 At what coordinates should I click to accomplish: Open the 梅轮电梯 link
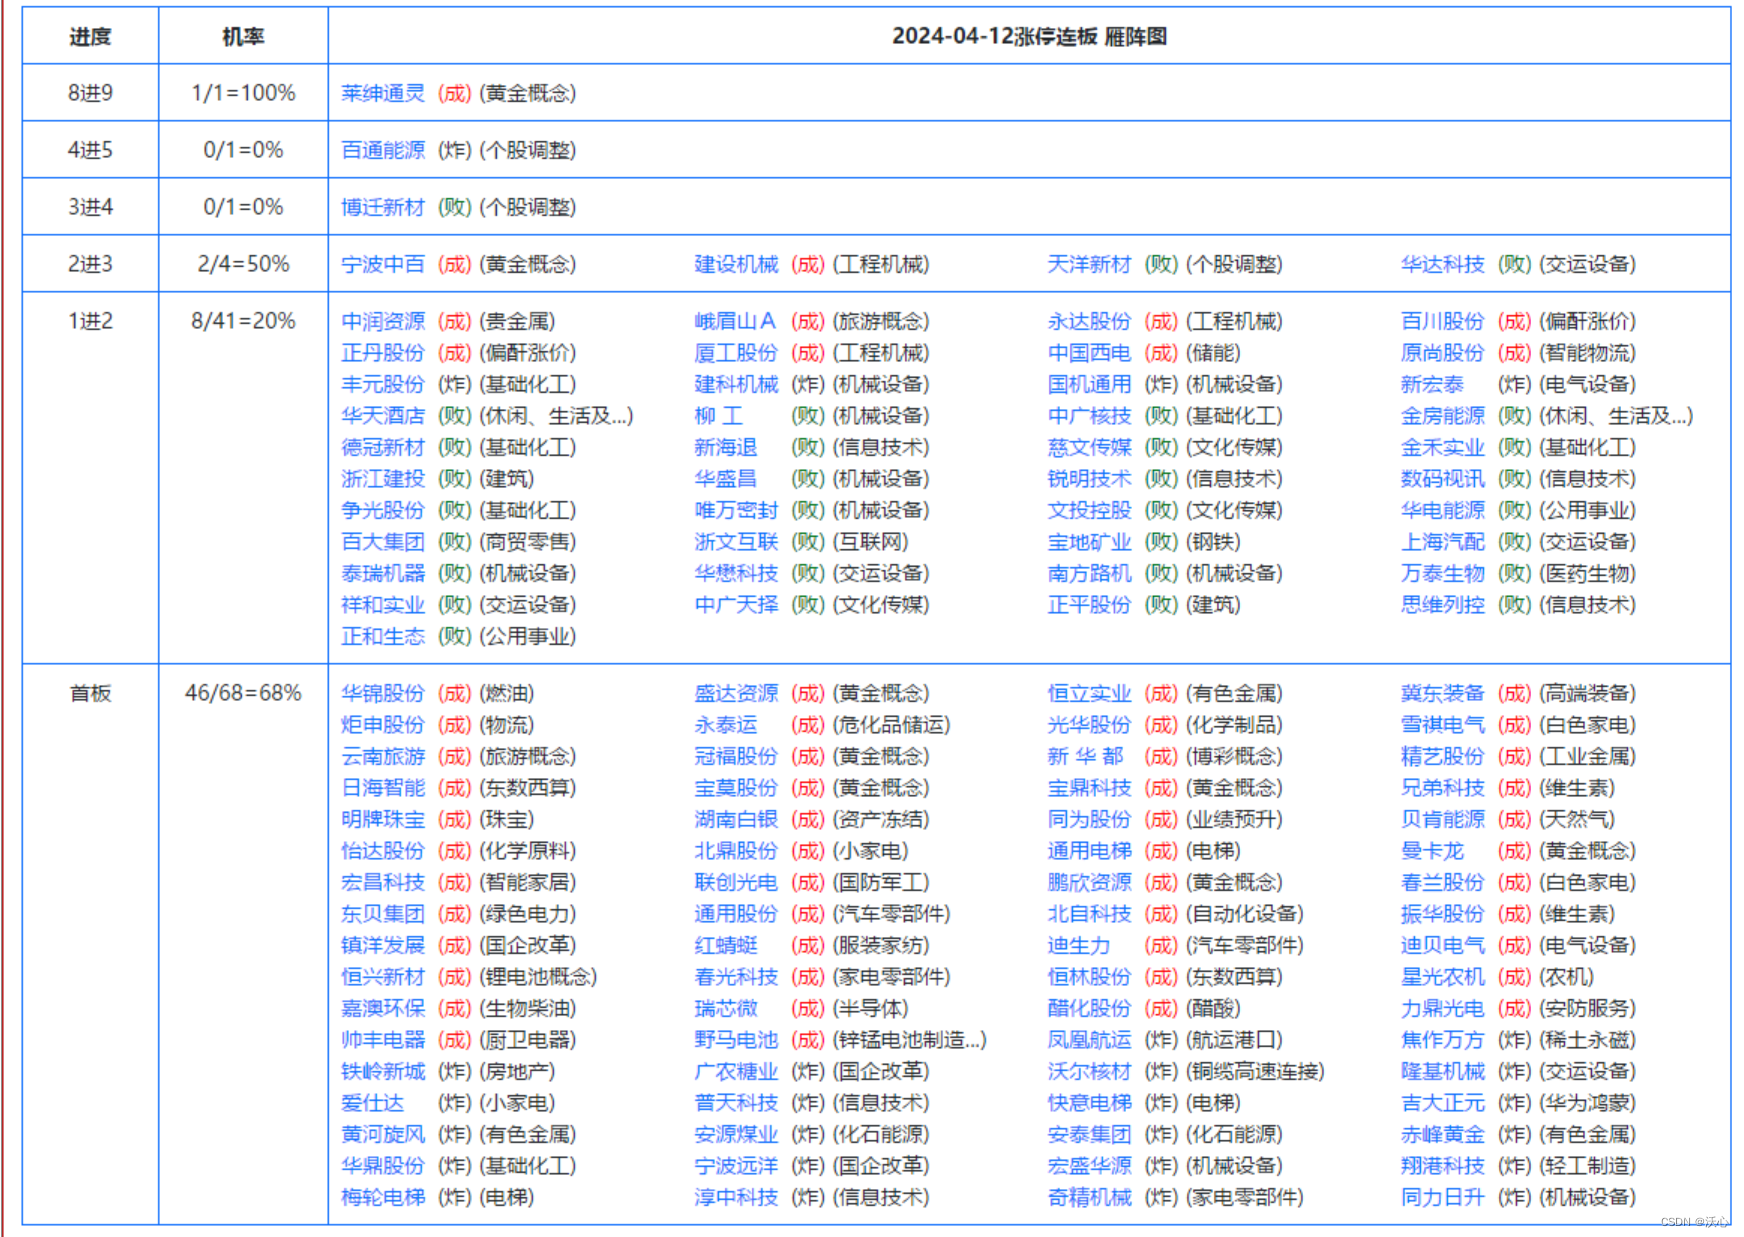(x=383, y=1197)
